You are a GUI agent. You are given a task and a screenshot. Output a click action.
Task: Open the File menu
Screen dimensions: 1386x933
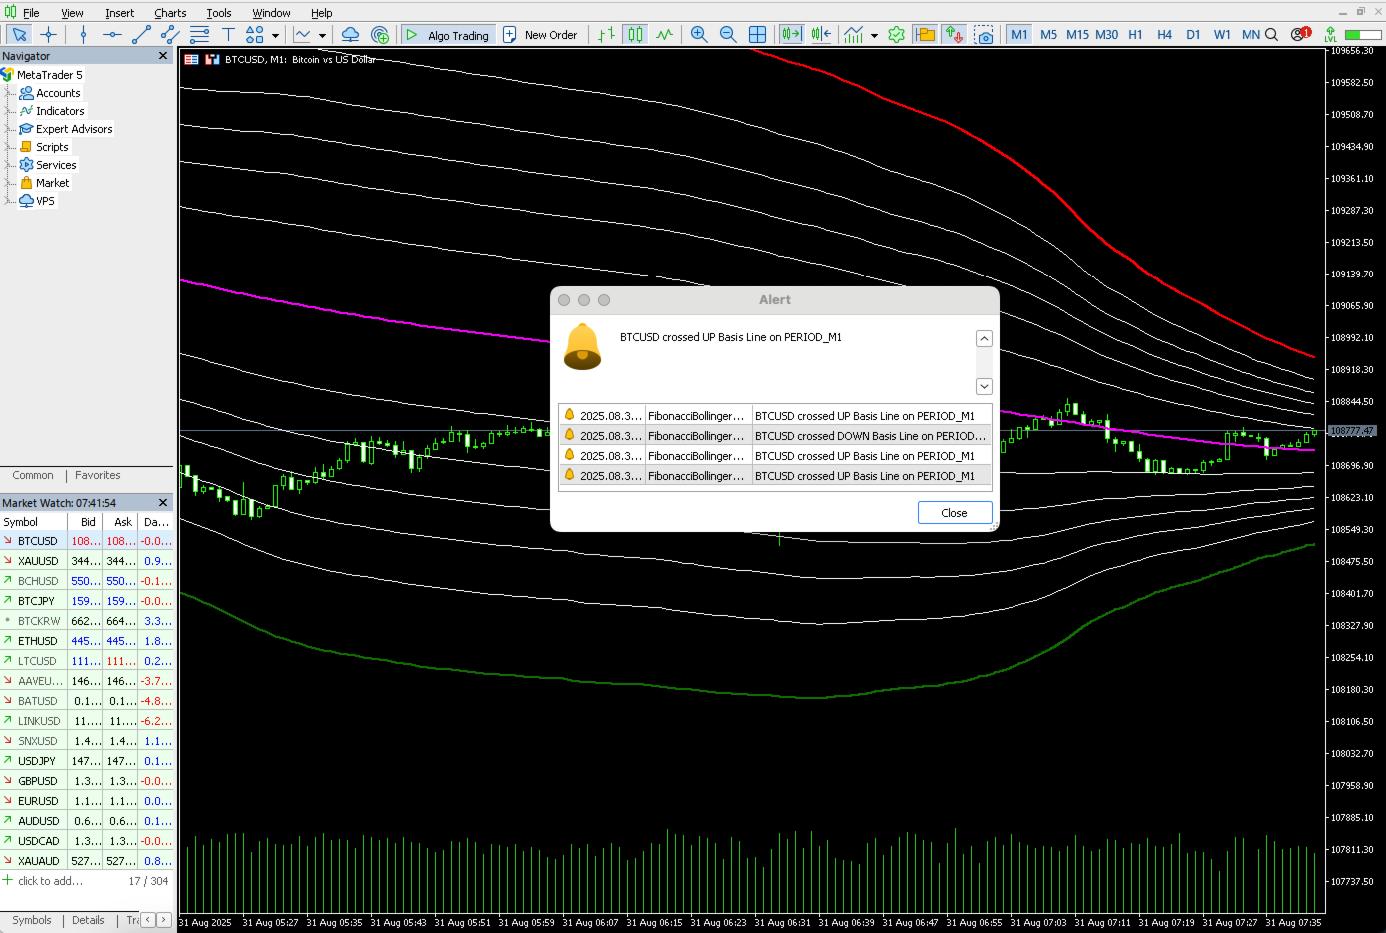(31, 13)
